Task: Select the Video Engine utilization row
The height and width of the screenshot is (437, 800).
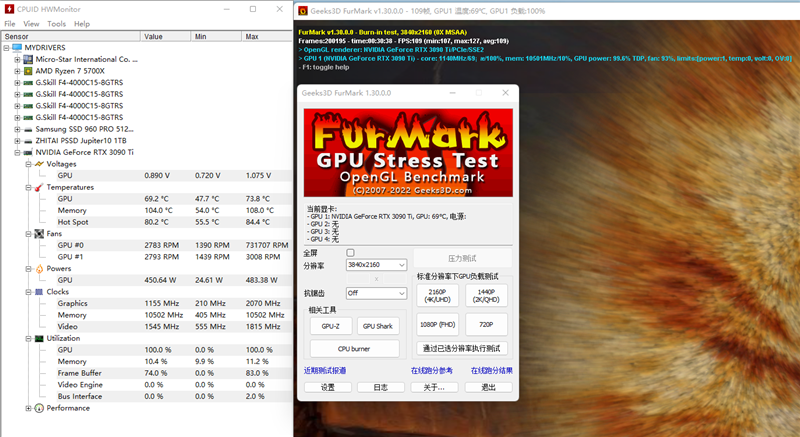Action: tap(173, 384)
